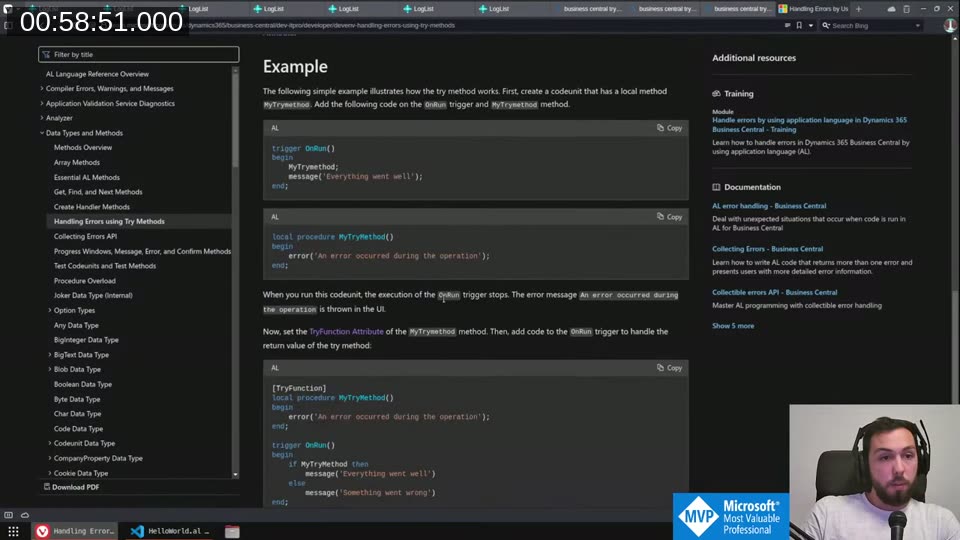Collapse the Data Types and Methods section

pyautogui.click(x=42, y=133)
